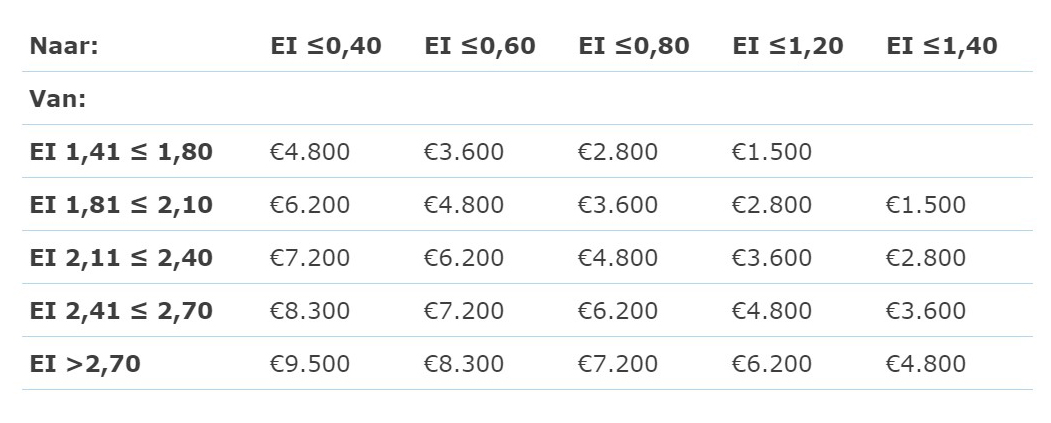Click the 'Naar:' header cell

coord(64,46)
